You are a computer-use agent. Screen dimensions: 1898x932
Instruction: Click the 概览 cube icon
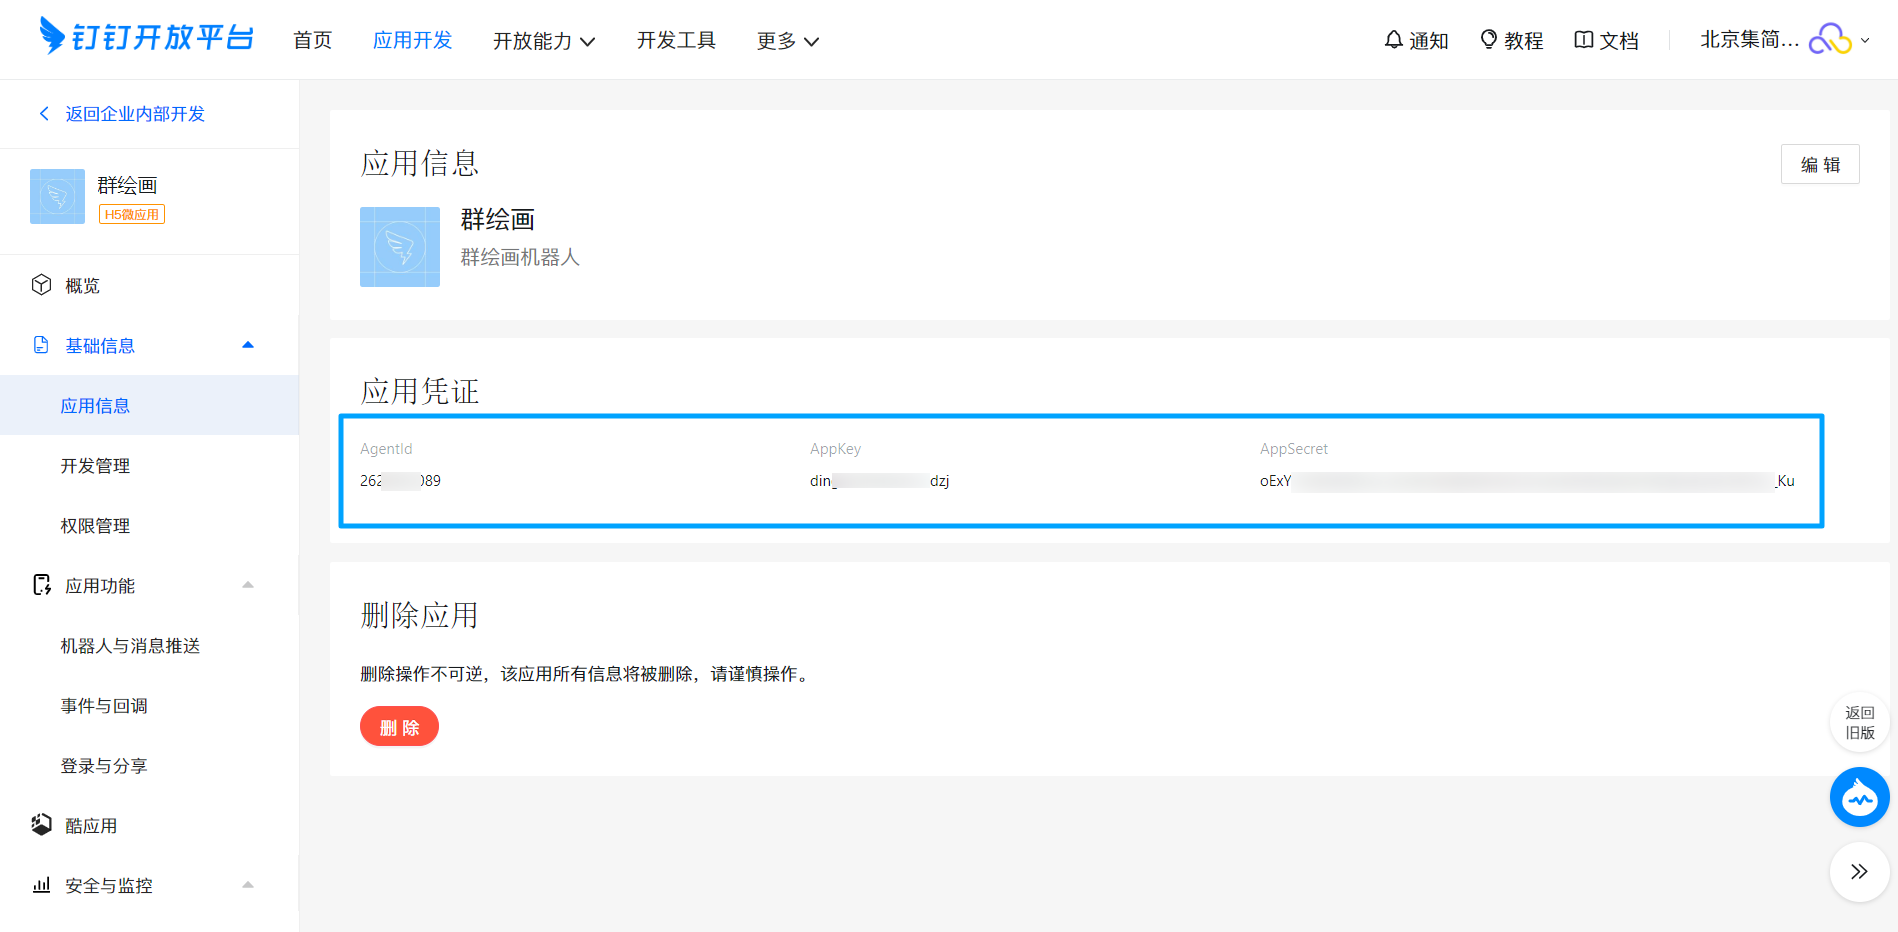pos(41,285)
